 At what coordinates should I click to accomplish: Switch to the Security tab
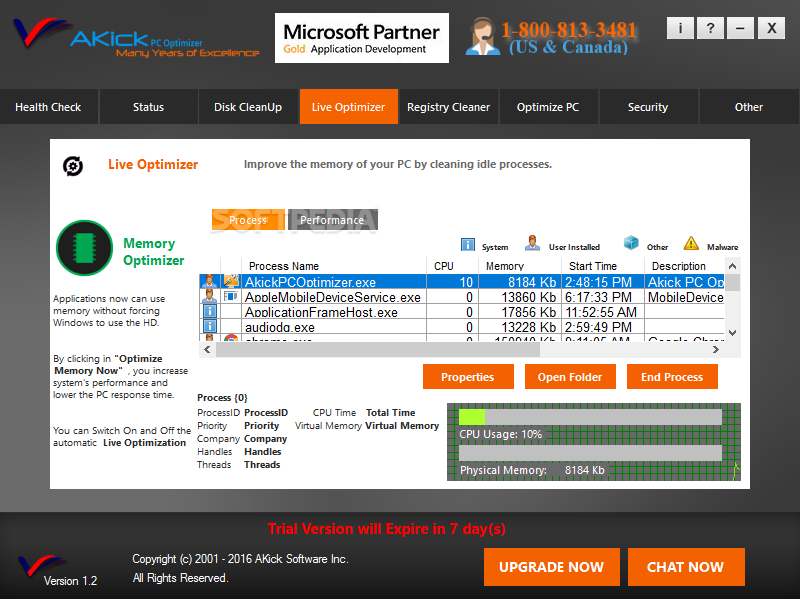pyautogui.click(x=648, y=107)
